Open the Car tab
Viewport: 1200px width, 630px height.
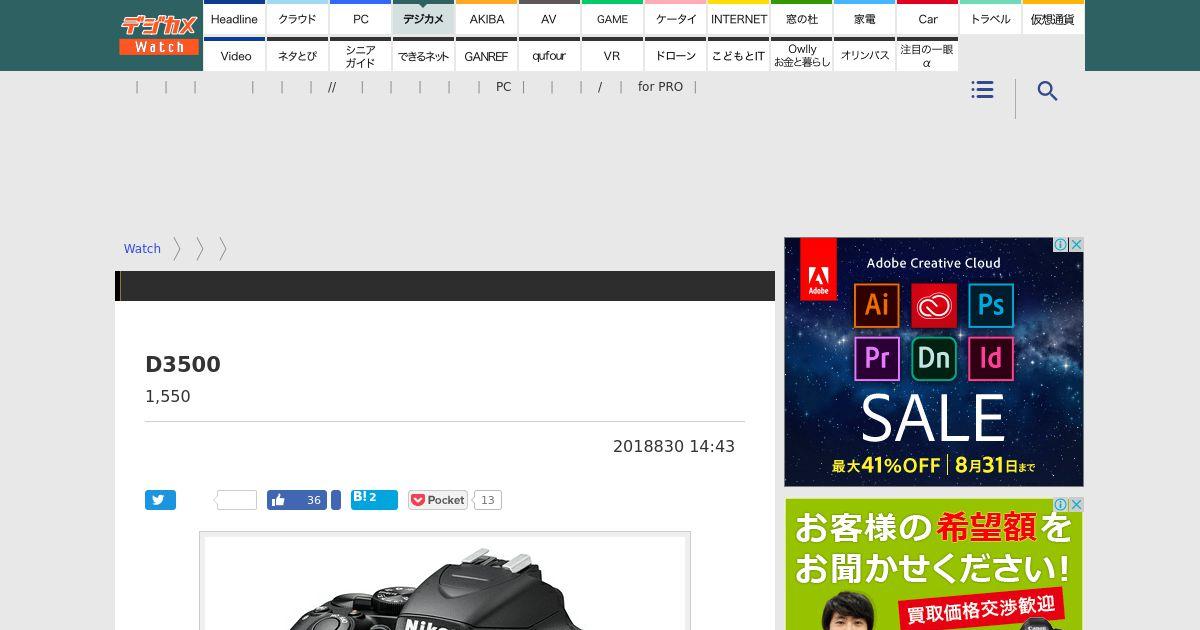tap(928, 18)
